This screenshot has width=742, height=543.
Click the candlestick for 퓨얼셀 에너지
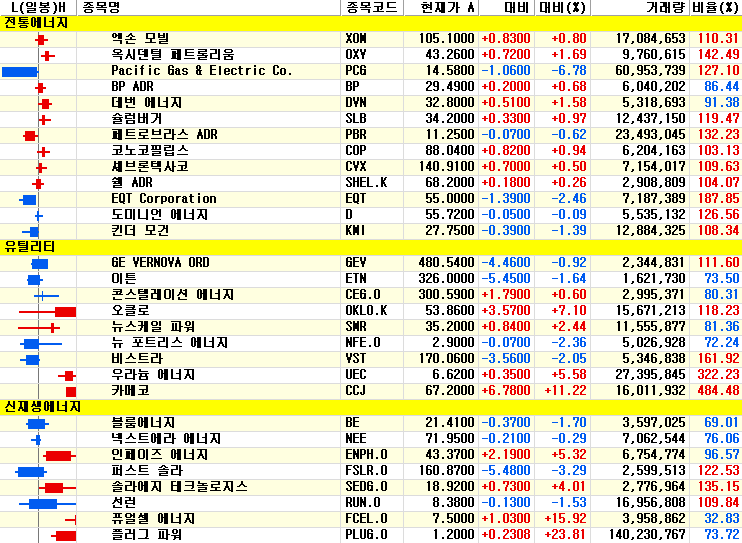pos(71,520)
